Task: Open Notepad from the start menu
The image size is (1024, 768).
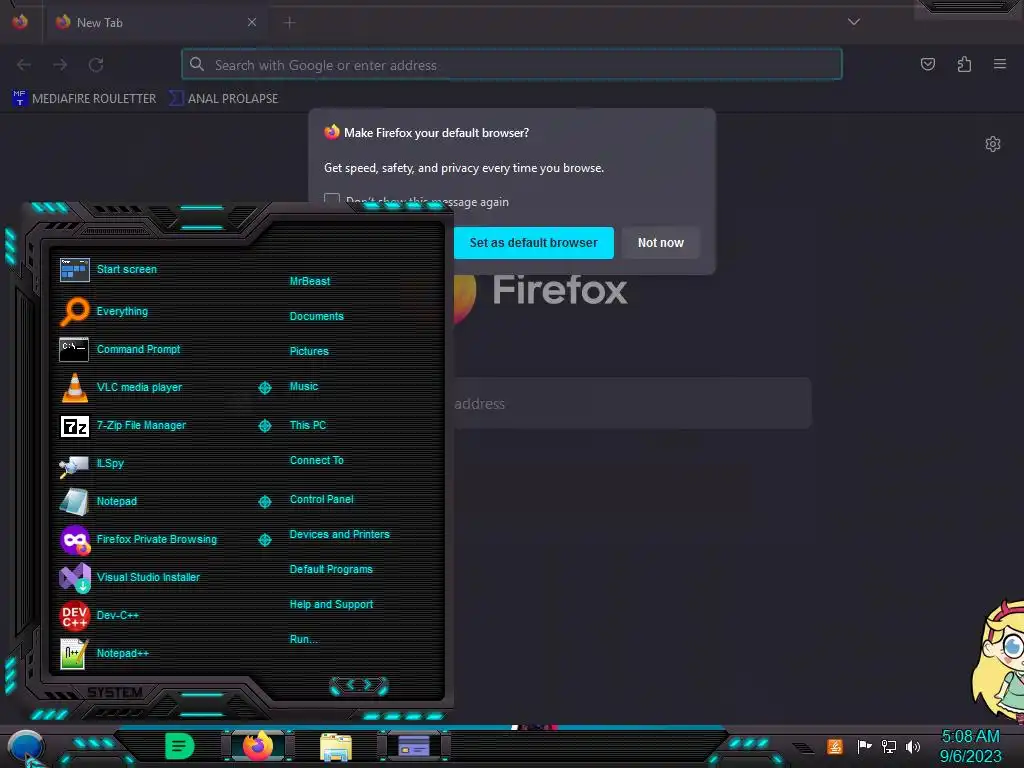Action: tap(98, 502)
